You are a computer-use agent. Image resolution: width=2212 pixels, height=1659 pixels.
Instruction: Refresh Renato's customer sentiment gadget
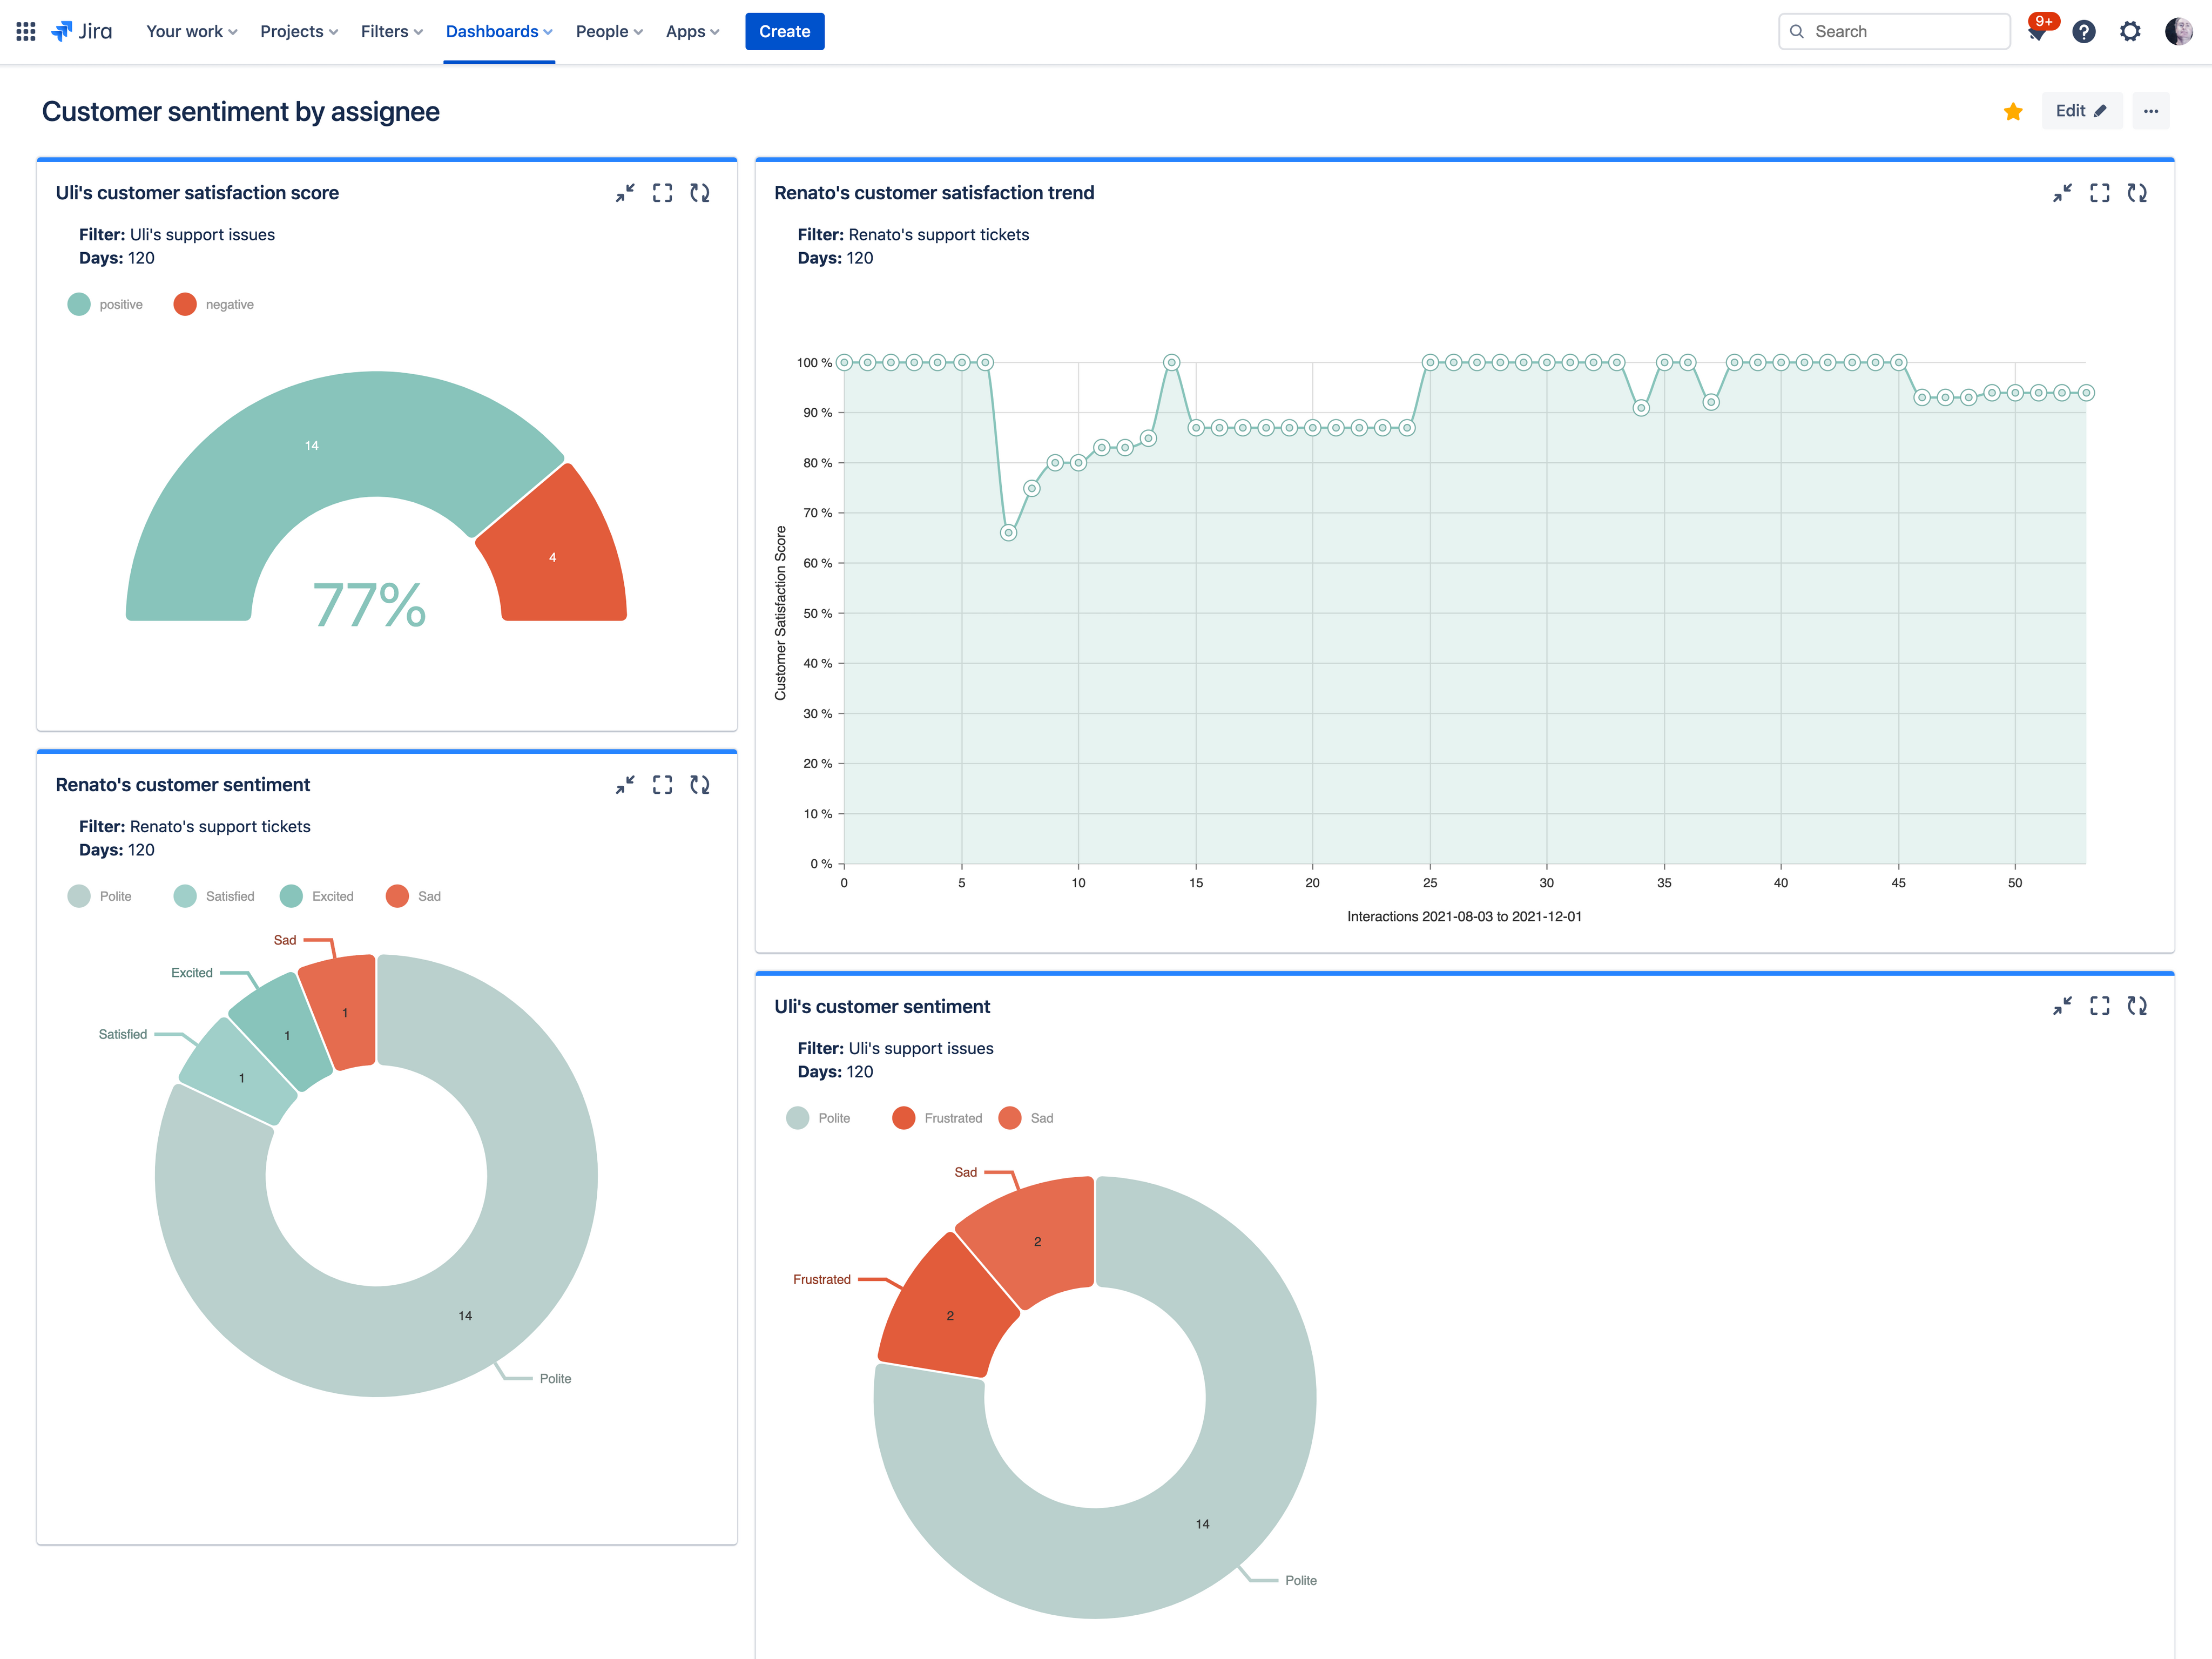pos(700,785)
